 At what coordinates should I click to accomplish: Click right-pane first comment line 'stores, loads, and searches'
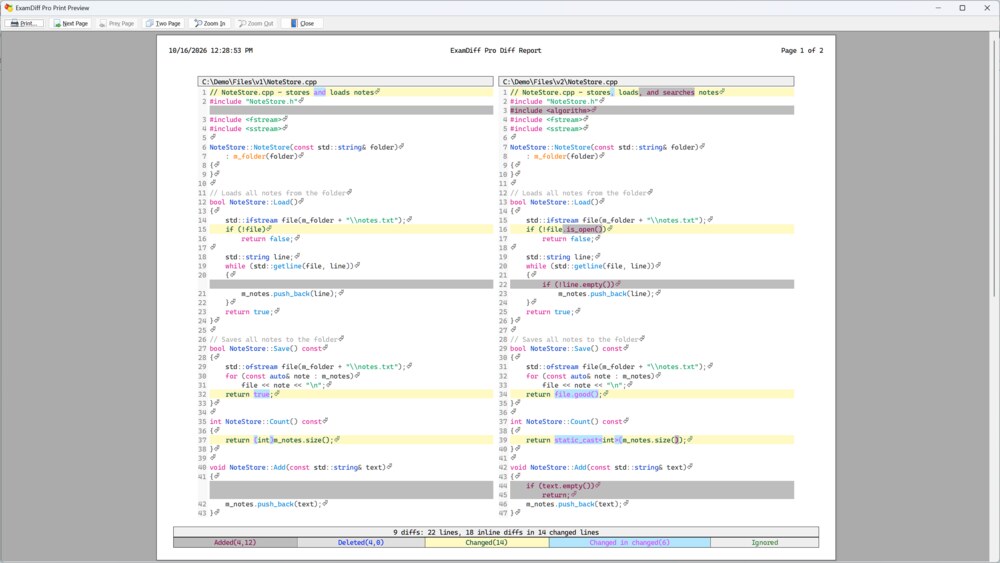651,92
